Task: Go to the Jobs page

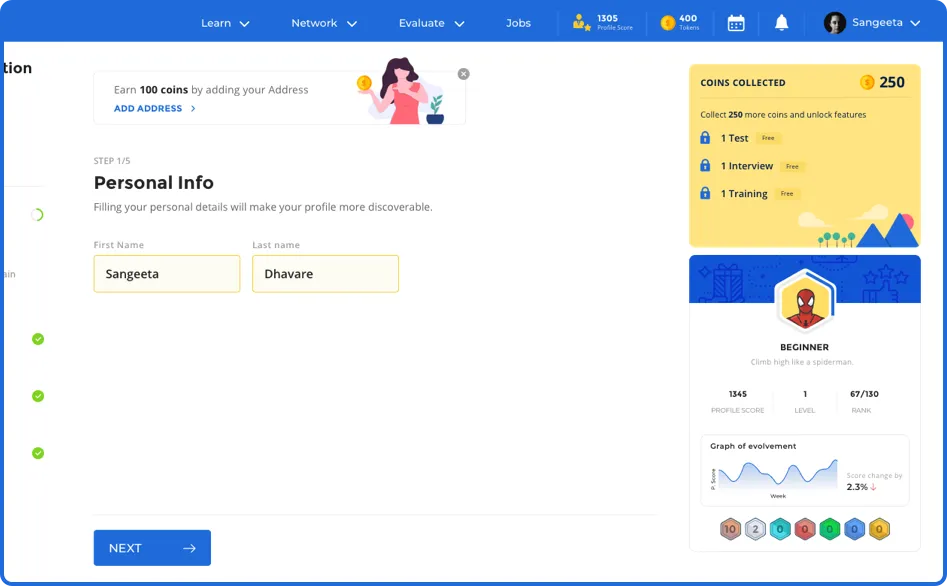Action: (x=518, y=23)
